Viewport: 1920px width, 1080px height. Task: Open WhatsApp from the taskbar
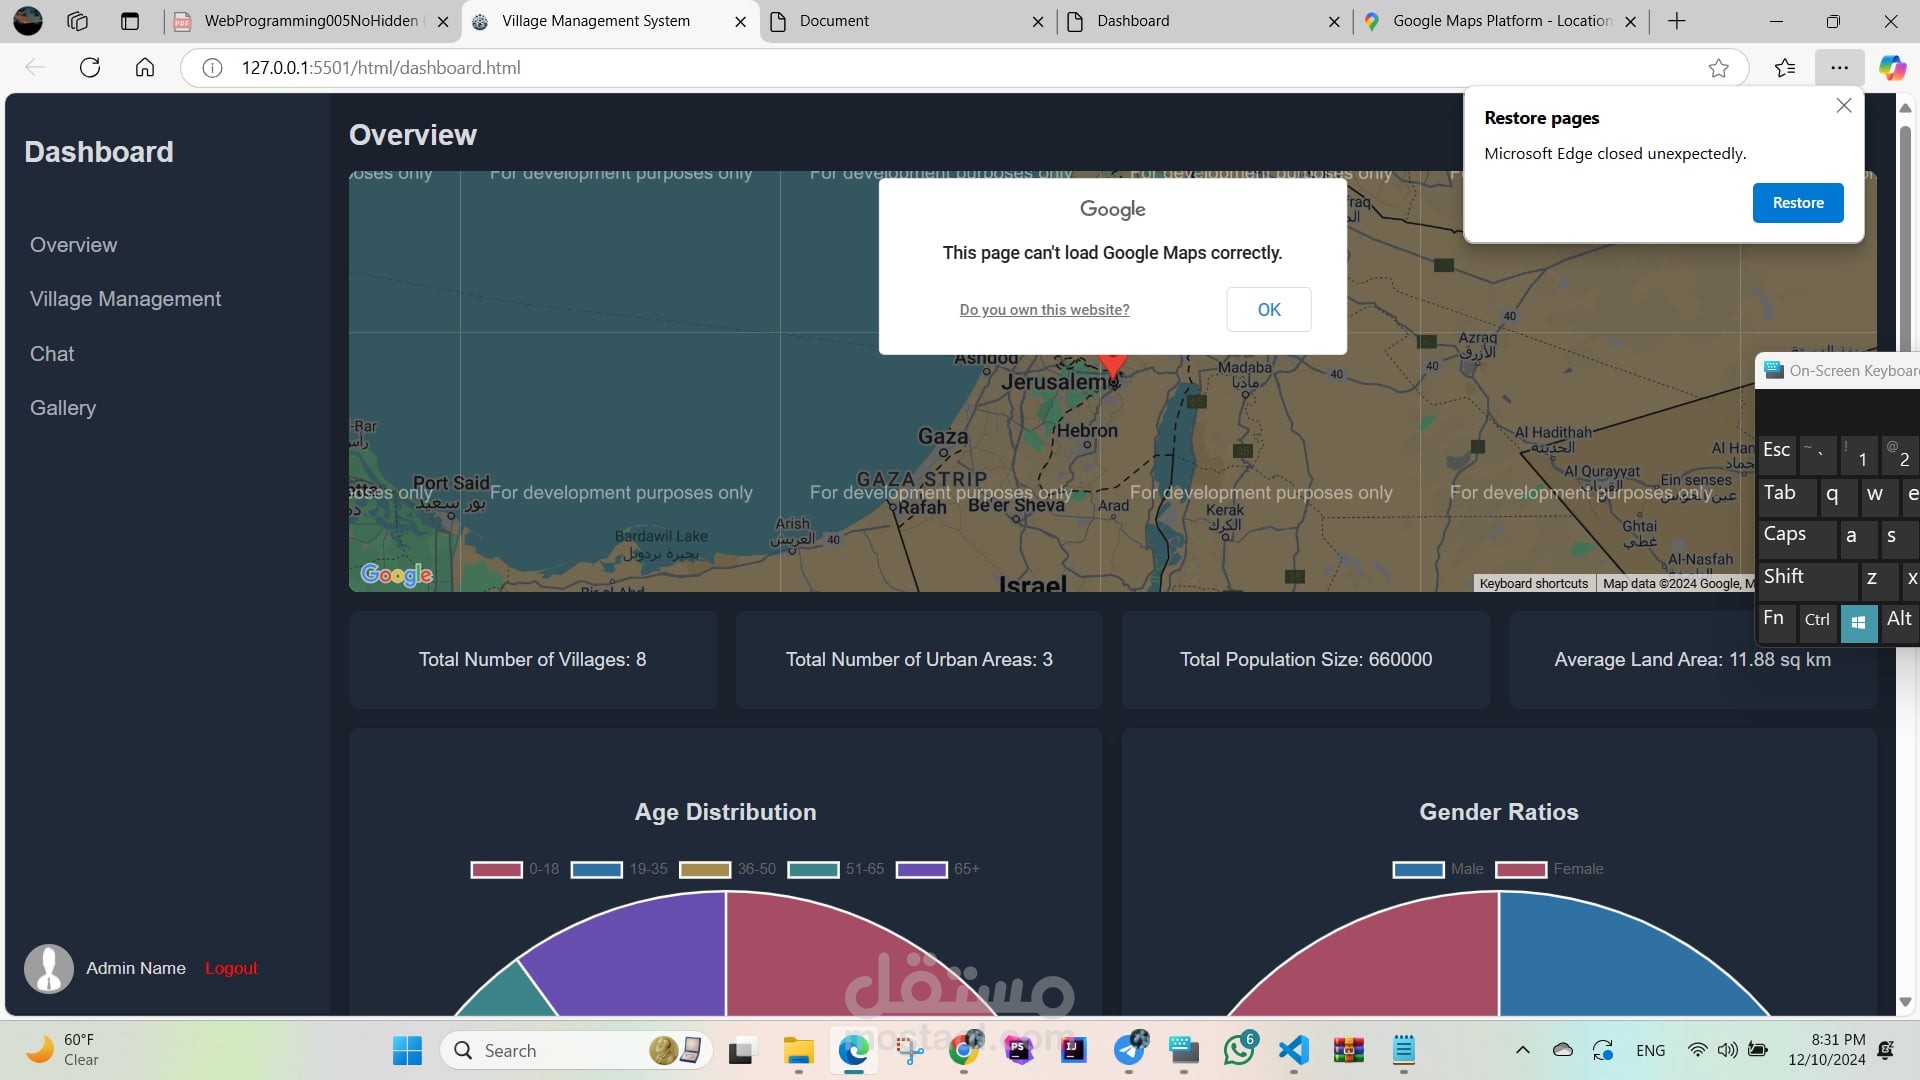[x=1240, y=1050]
